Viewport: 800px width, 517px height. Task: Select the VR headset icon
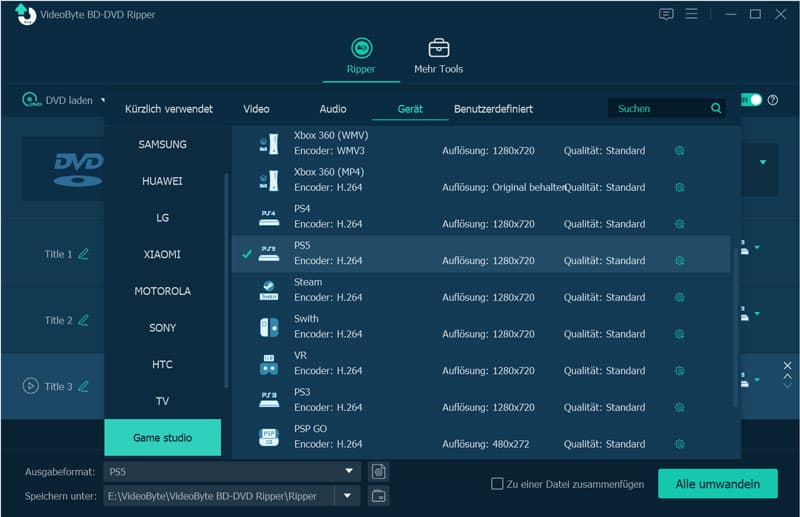tap(269, 364)
